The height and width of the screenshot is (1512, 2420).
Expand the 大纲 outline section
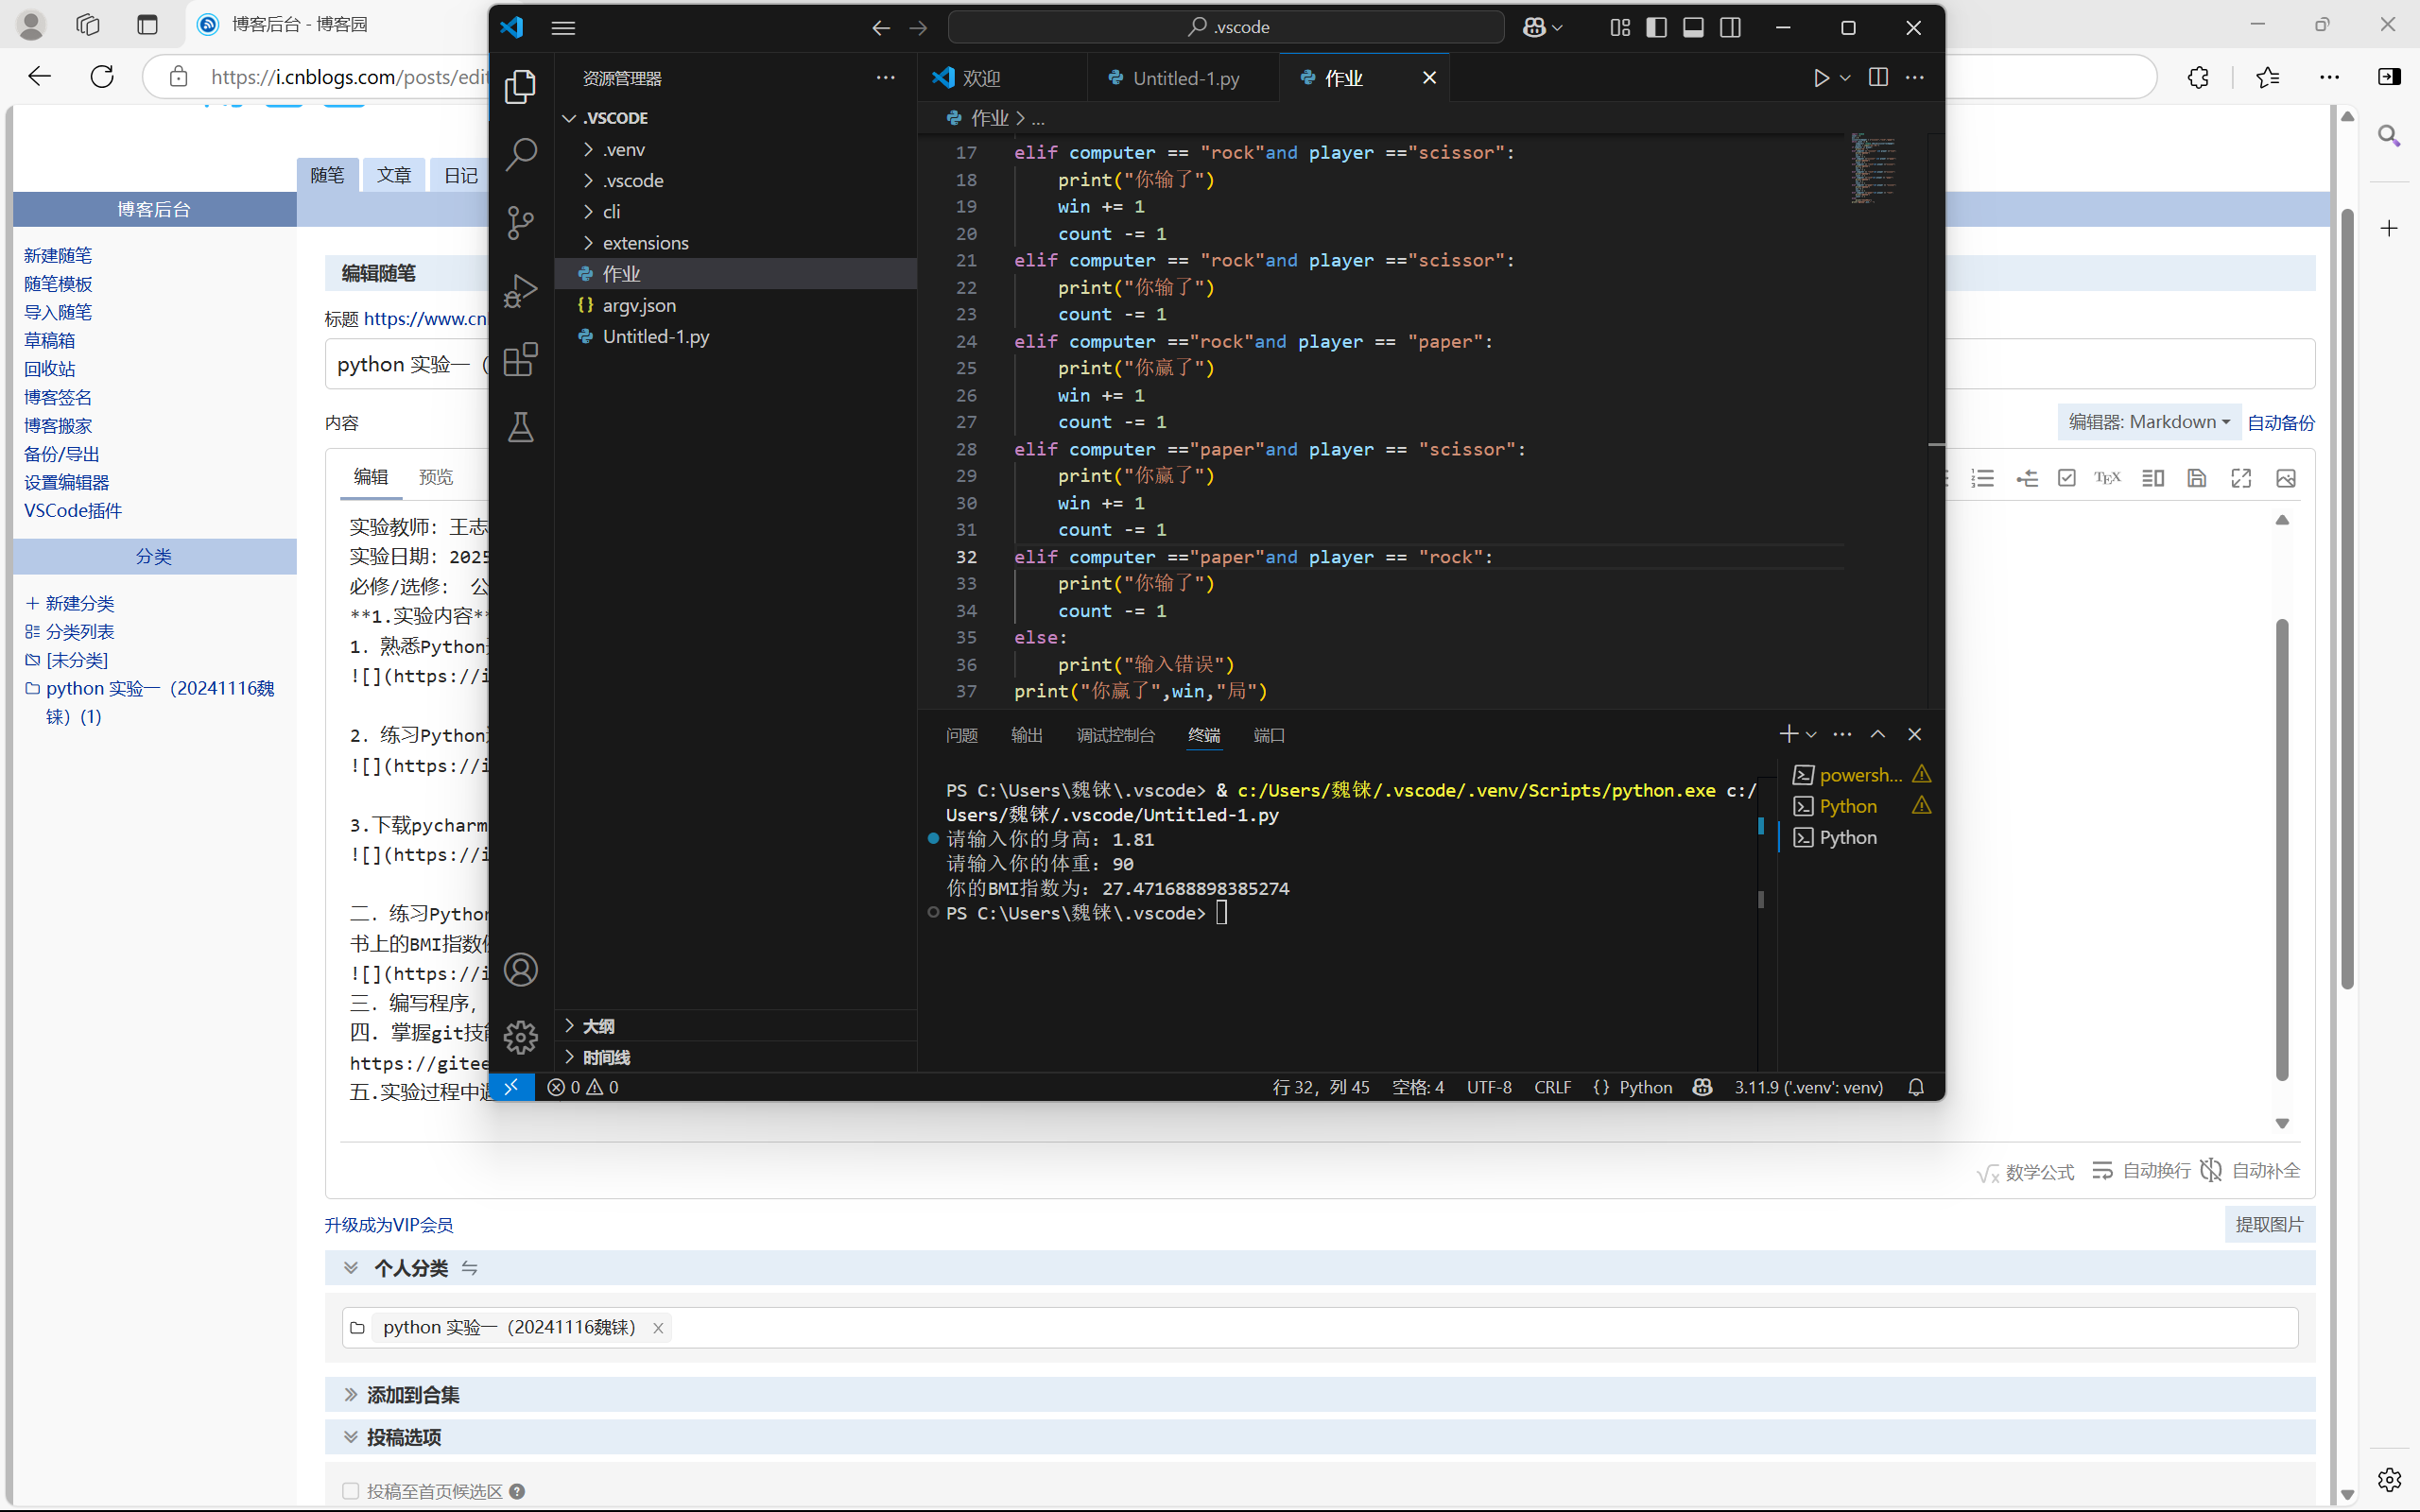pos(598,1026)
